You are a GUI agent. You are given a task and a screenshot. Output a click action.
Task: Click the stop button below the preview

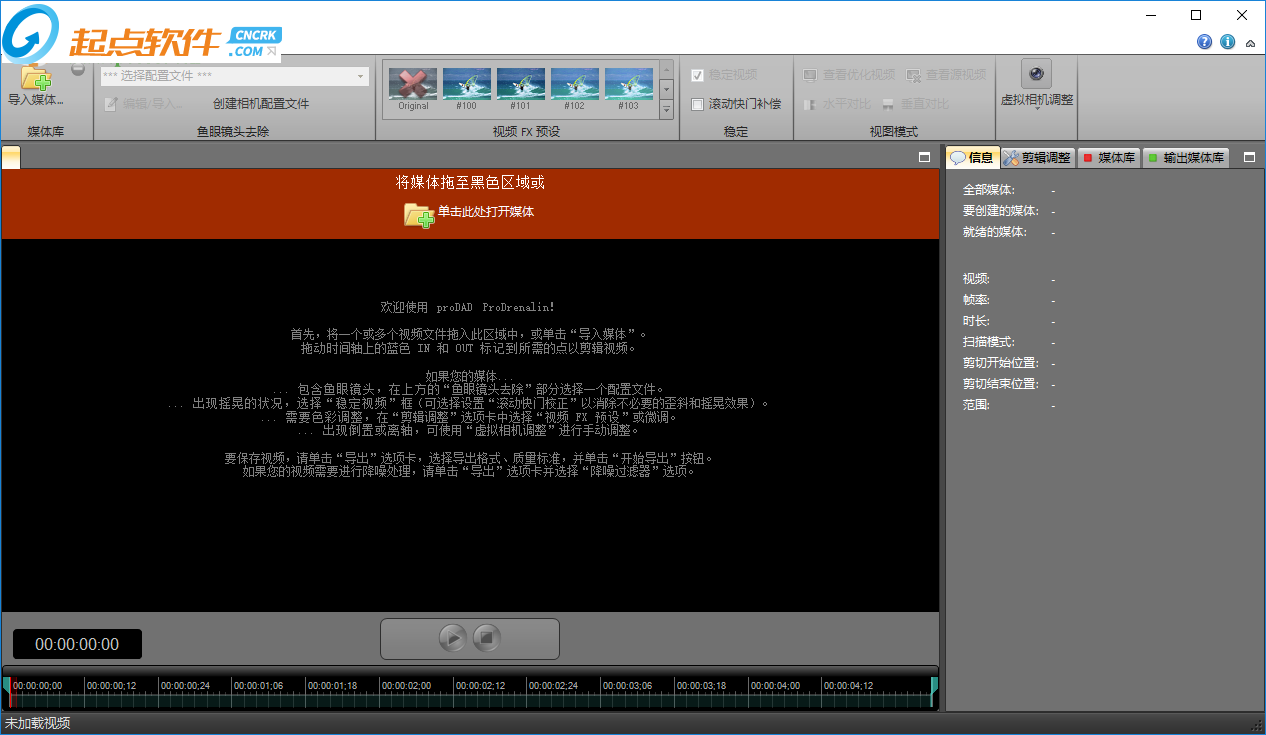click(x=486, y=638)
